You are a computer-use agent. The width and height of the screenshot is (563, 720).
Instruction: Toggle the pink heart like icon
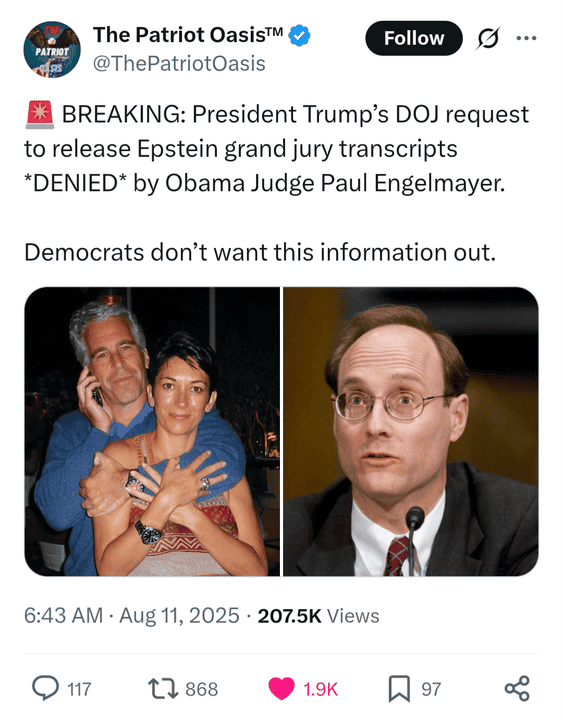[281, 689]
